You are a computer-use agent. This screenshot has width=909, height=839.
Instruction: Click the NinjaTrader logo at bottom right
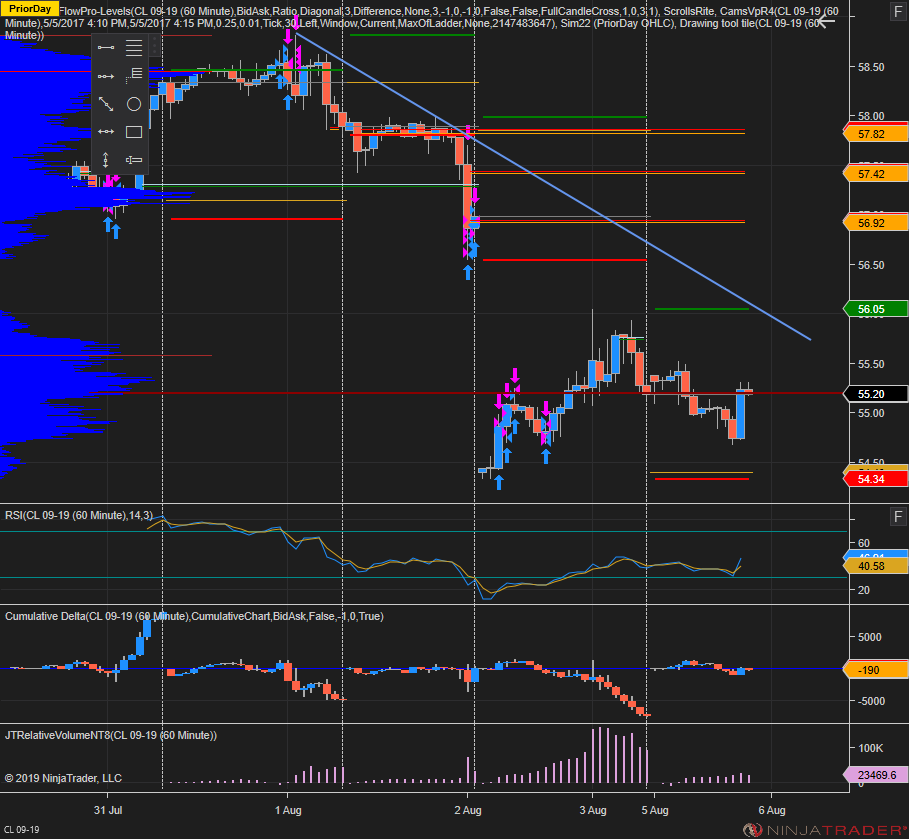[825, 830]
